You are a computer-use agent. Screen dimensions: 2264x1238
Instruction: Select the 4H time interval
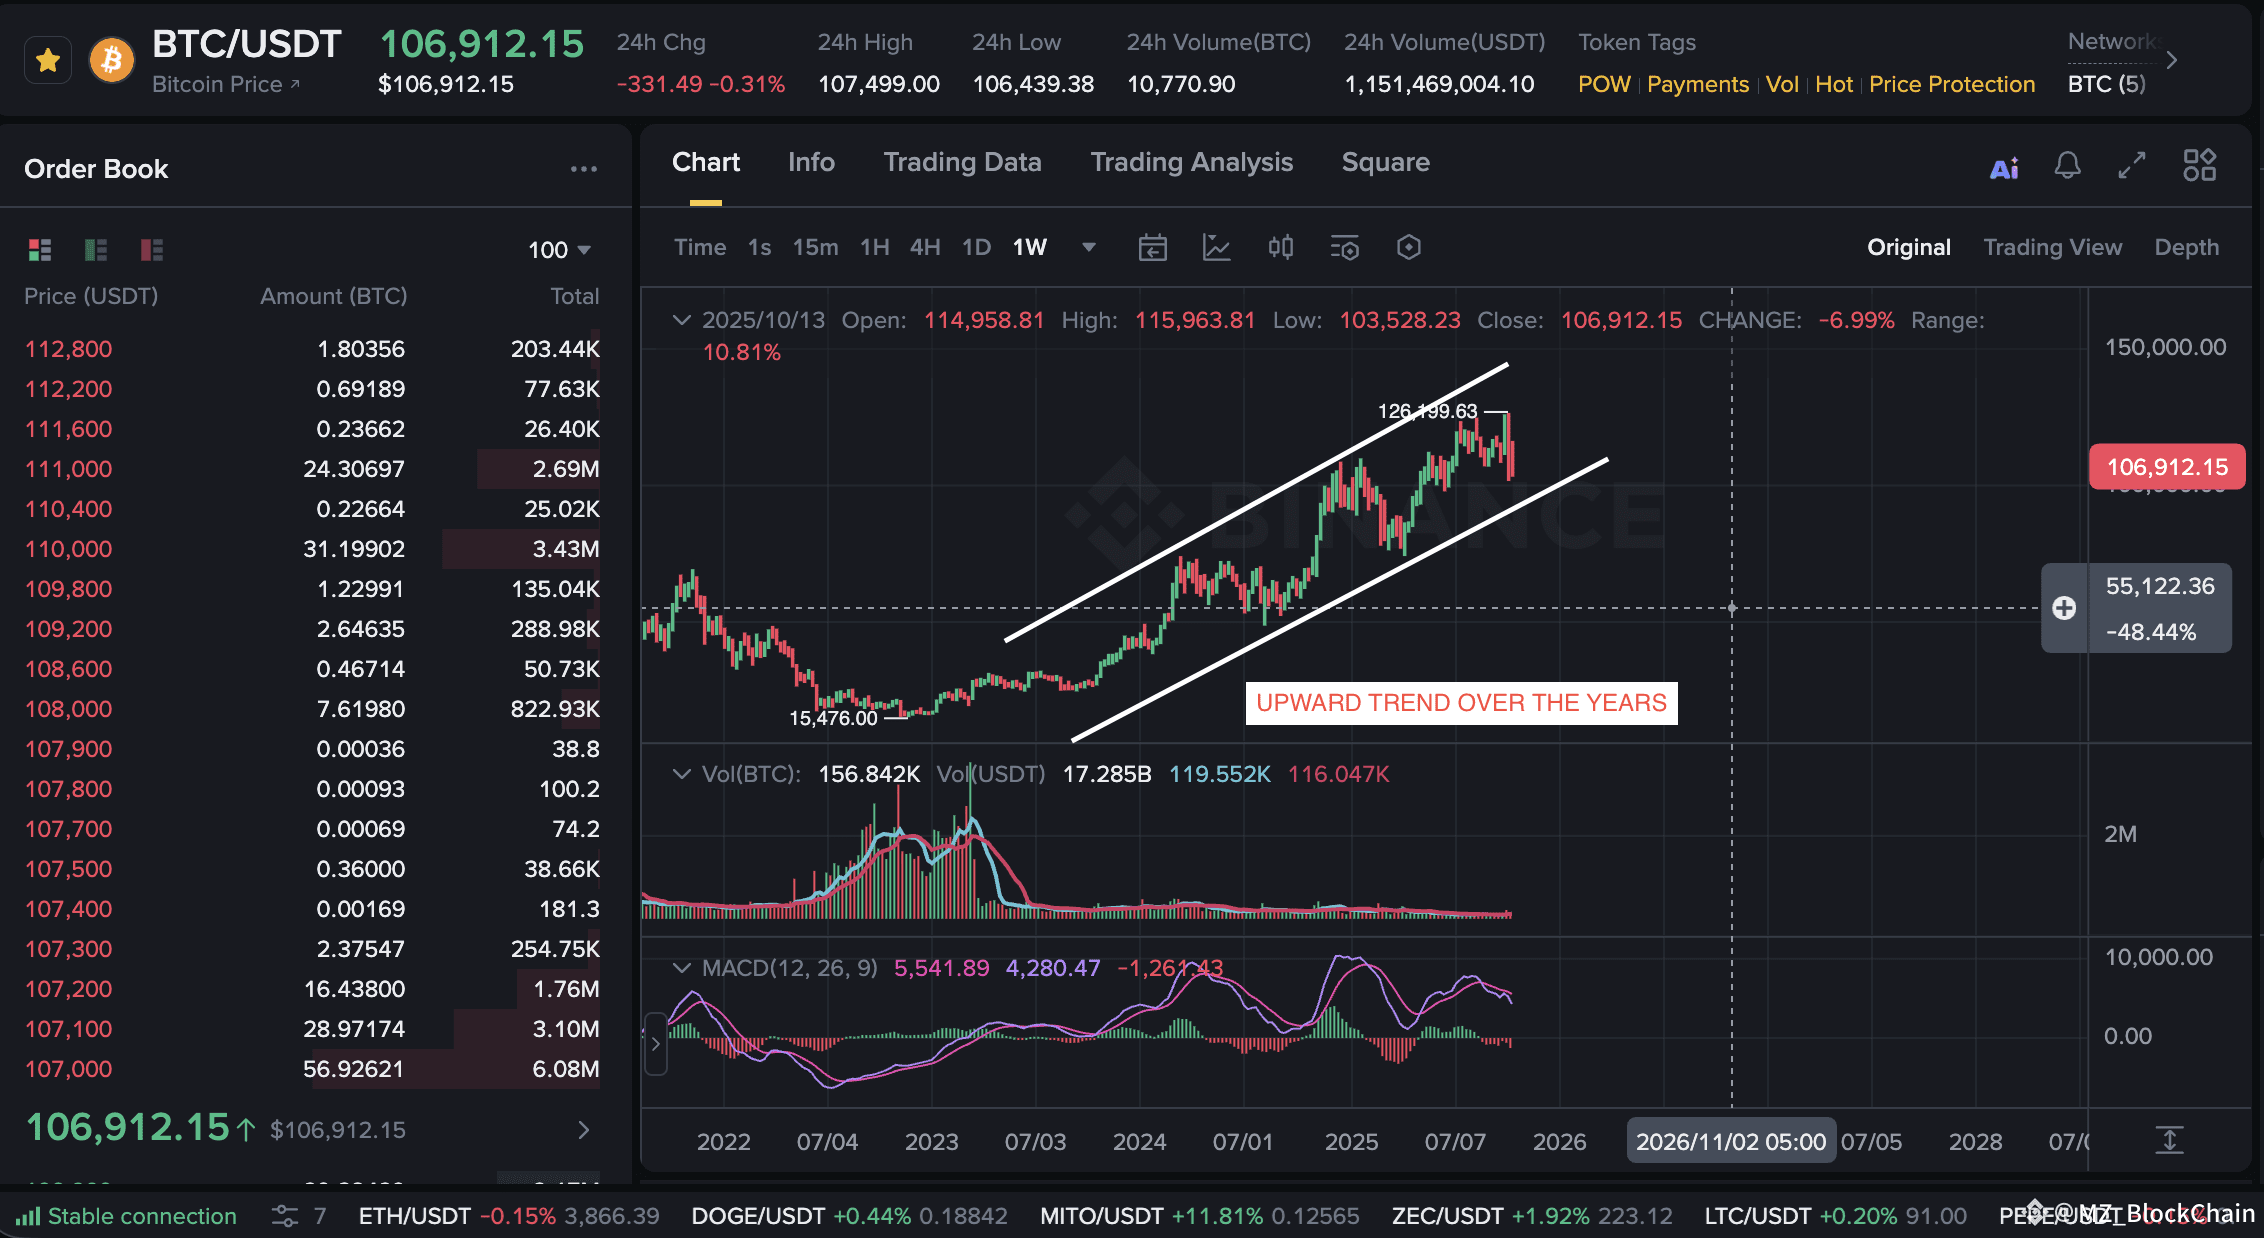pos(925,247)
